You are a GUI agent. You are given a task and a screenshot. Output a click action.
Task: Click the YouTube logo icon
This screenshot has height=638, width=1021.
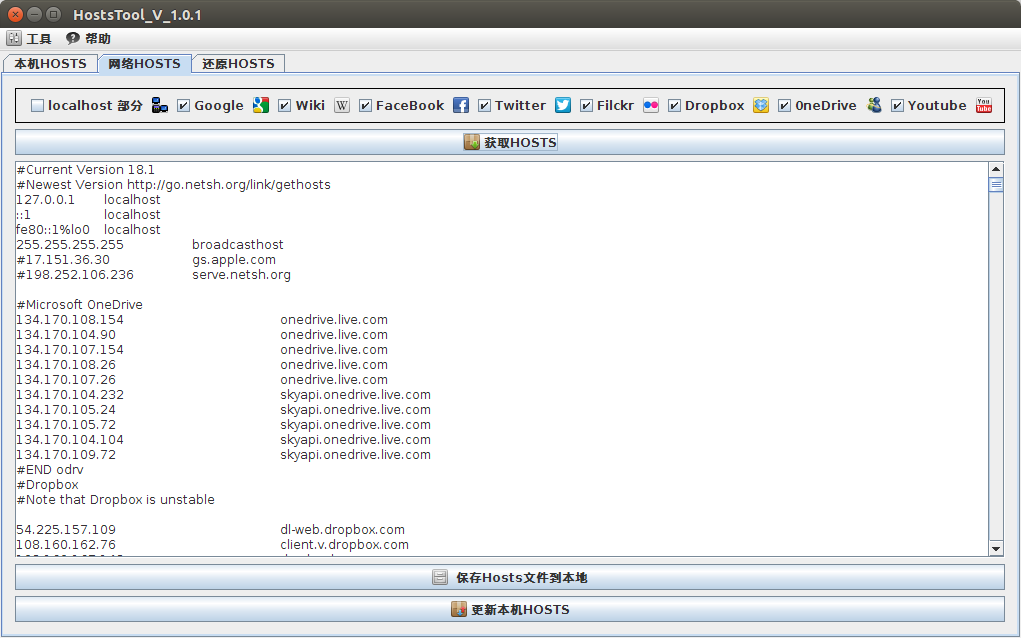tap(984, 105)
